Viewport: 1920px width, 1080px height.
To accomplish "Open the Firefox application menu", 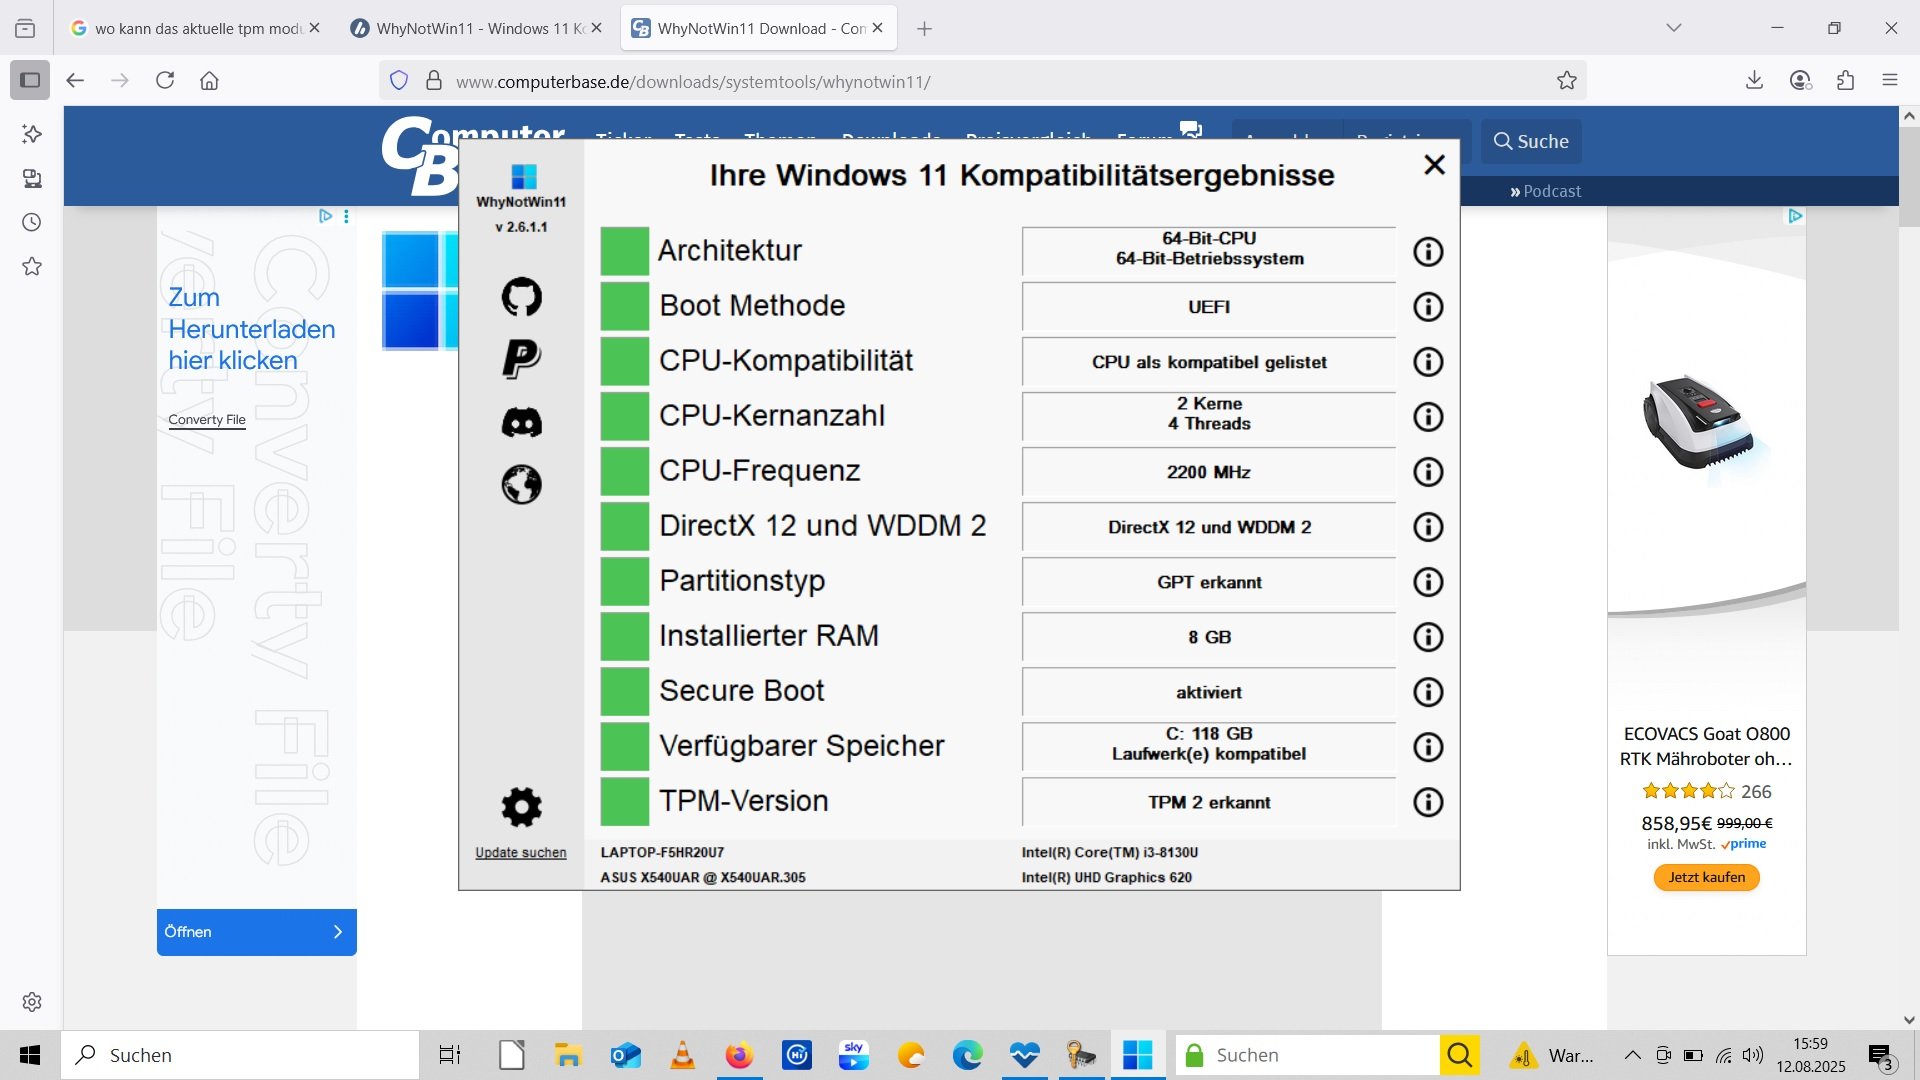I will click(x=1889, y=81).
